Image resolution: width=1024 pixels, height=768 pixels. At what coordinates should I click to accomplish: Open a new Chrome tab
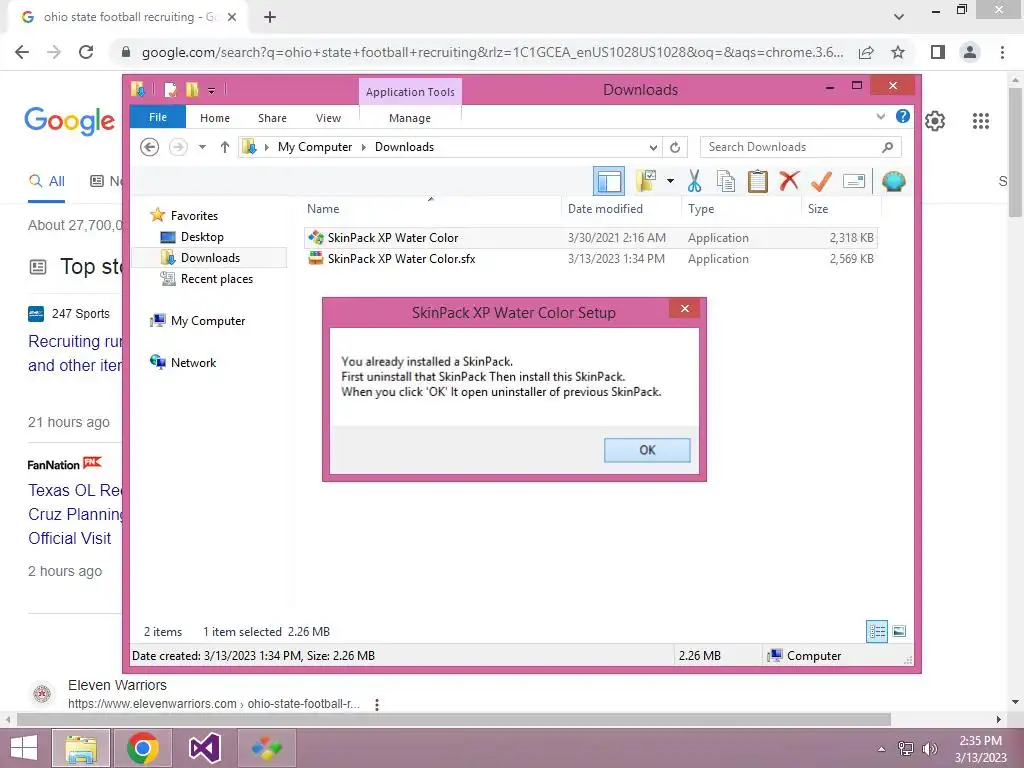pos(270,17)
